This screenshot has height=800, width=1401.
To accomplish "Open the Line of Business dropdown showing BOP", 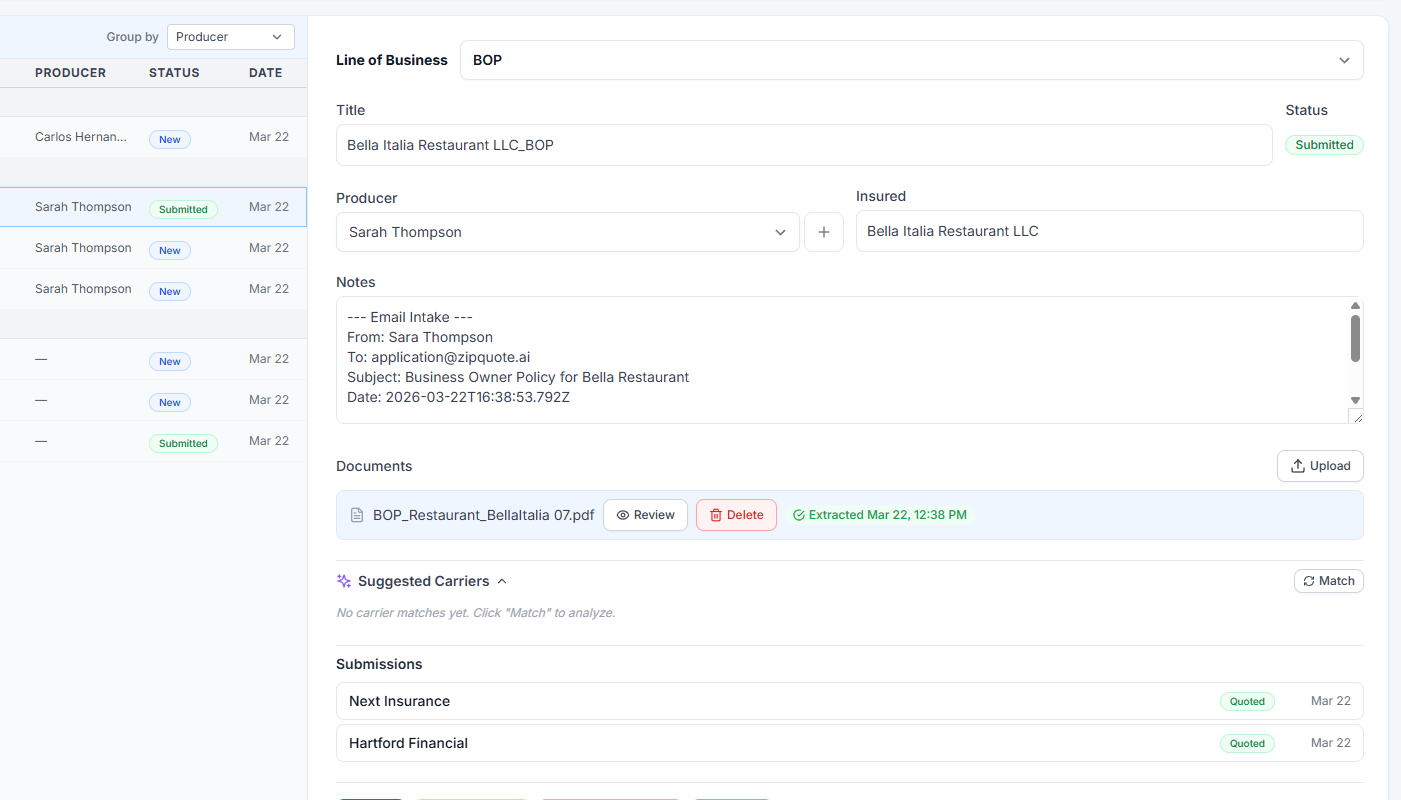I will 910,60.
